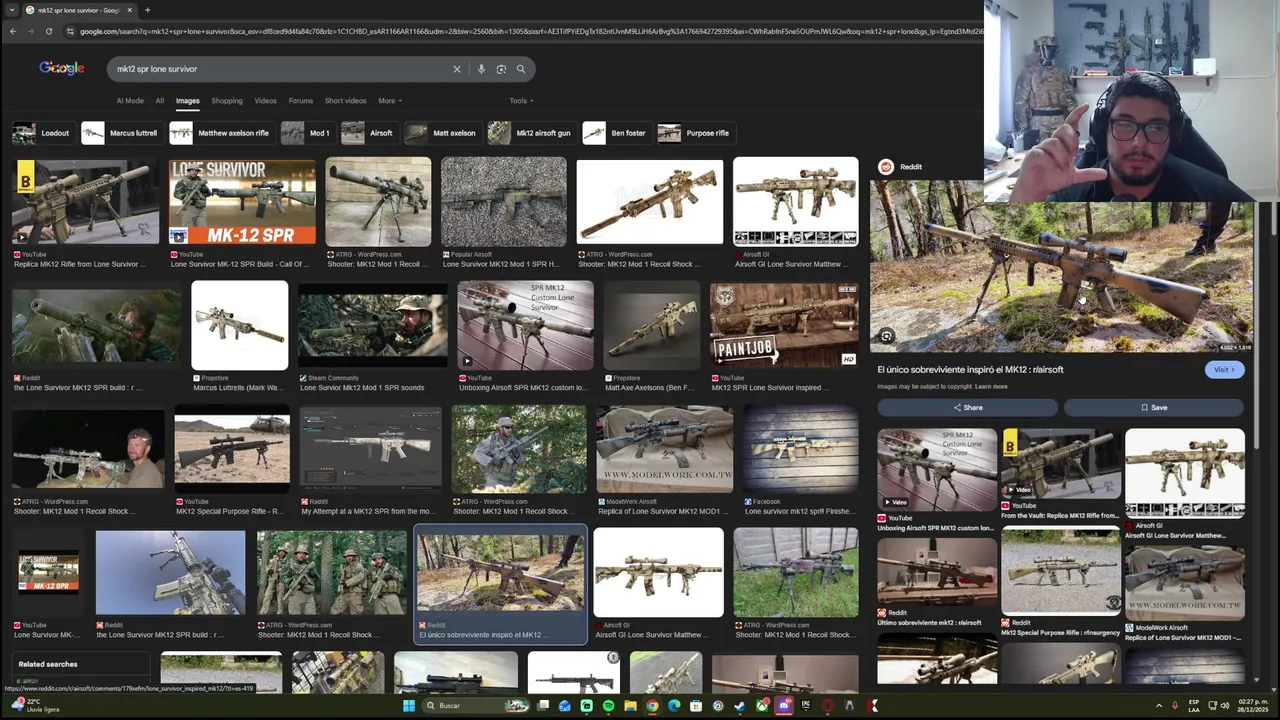This screenshot has height=720, width=1280.
Task: Go back with the browser back arrow
Action: pos(12,31)
